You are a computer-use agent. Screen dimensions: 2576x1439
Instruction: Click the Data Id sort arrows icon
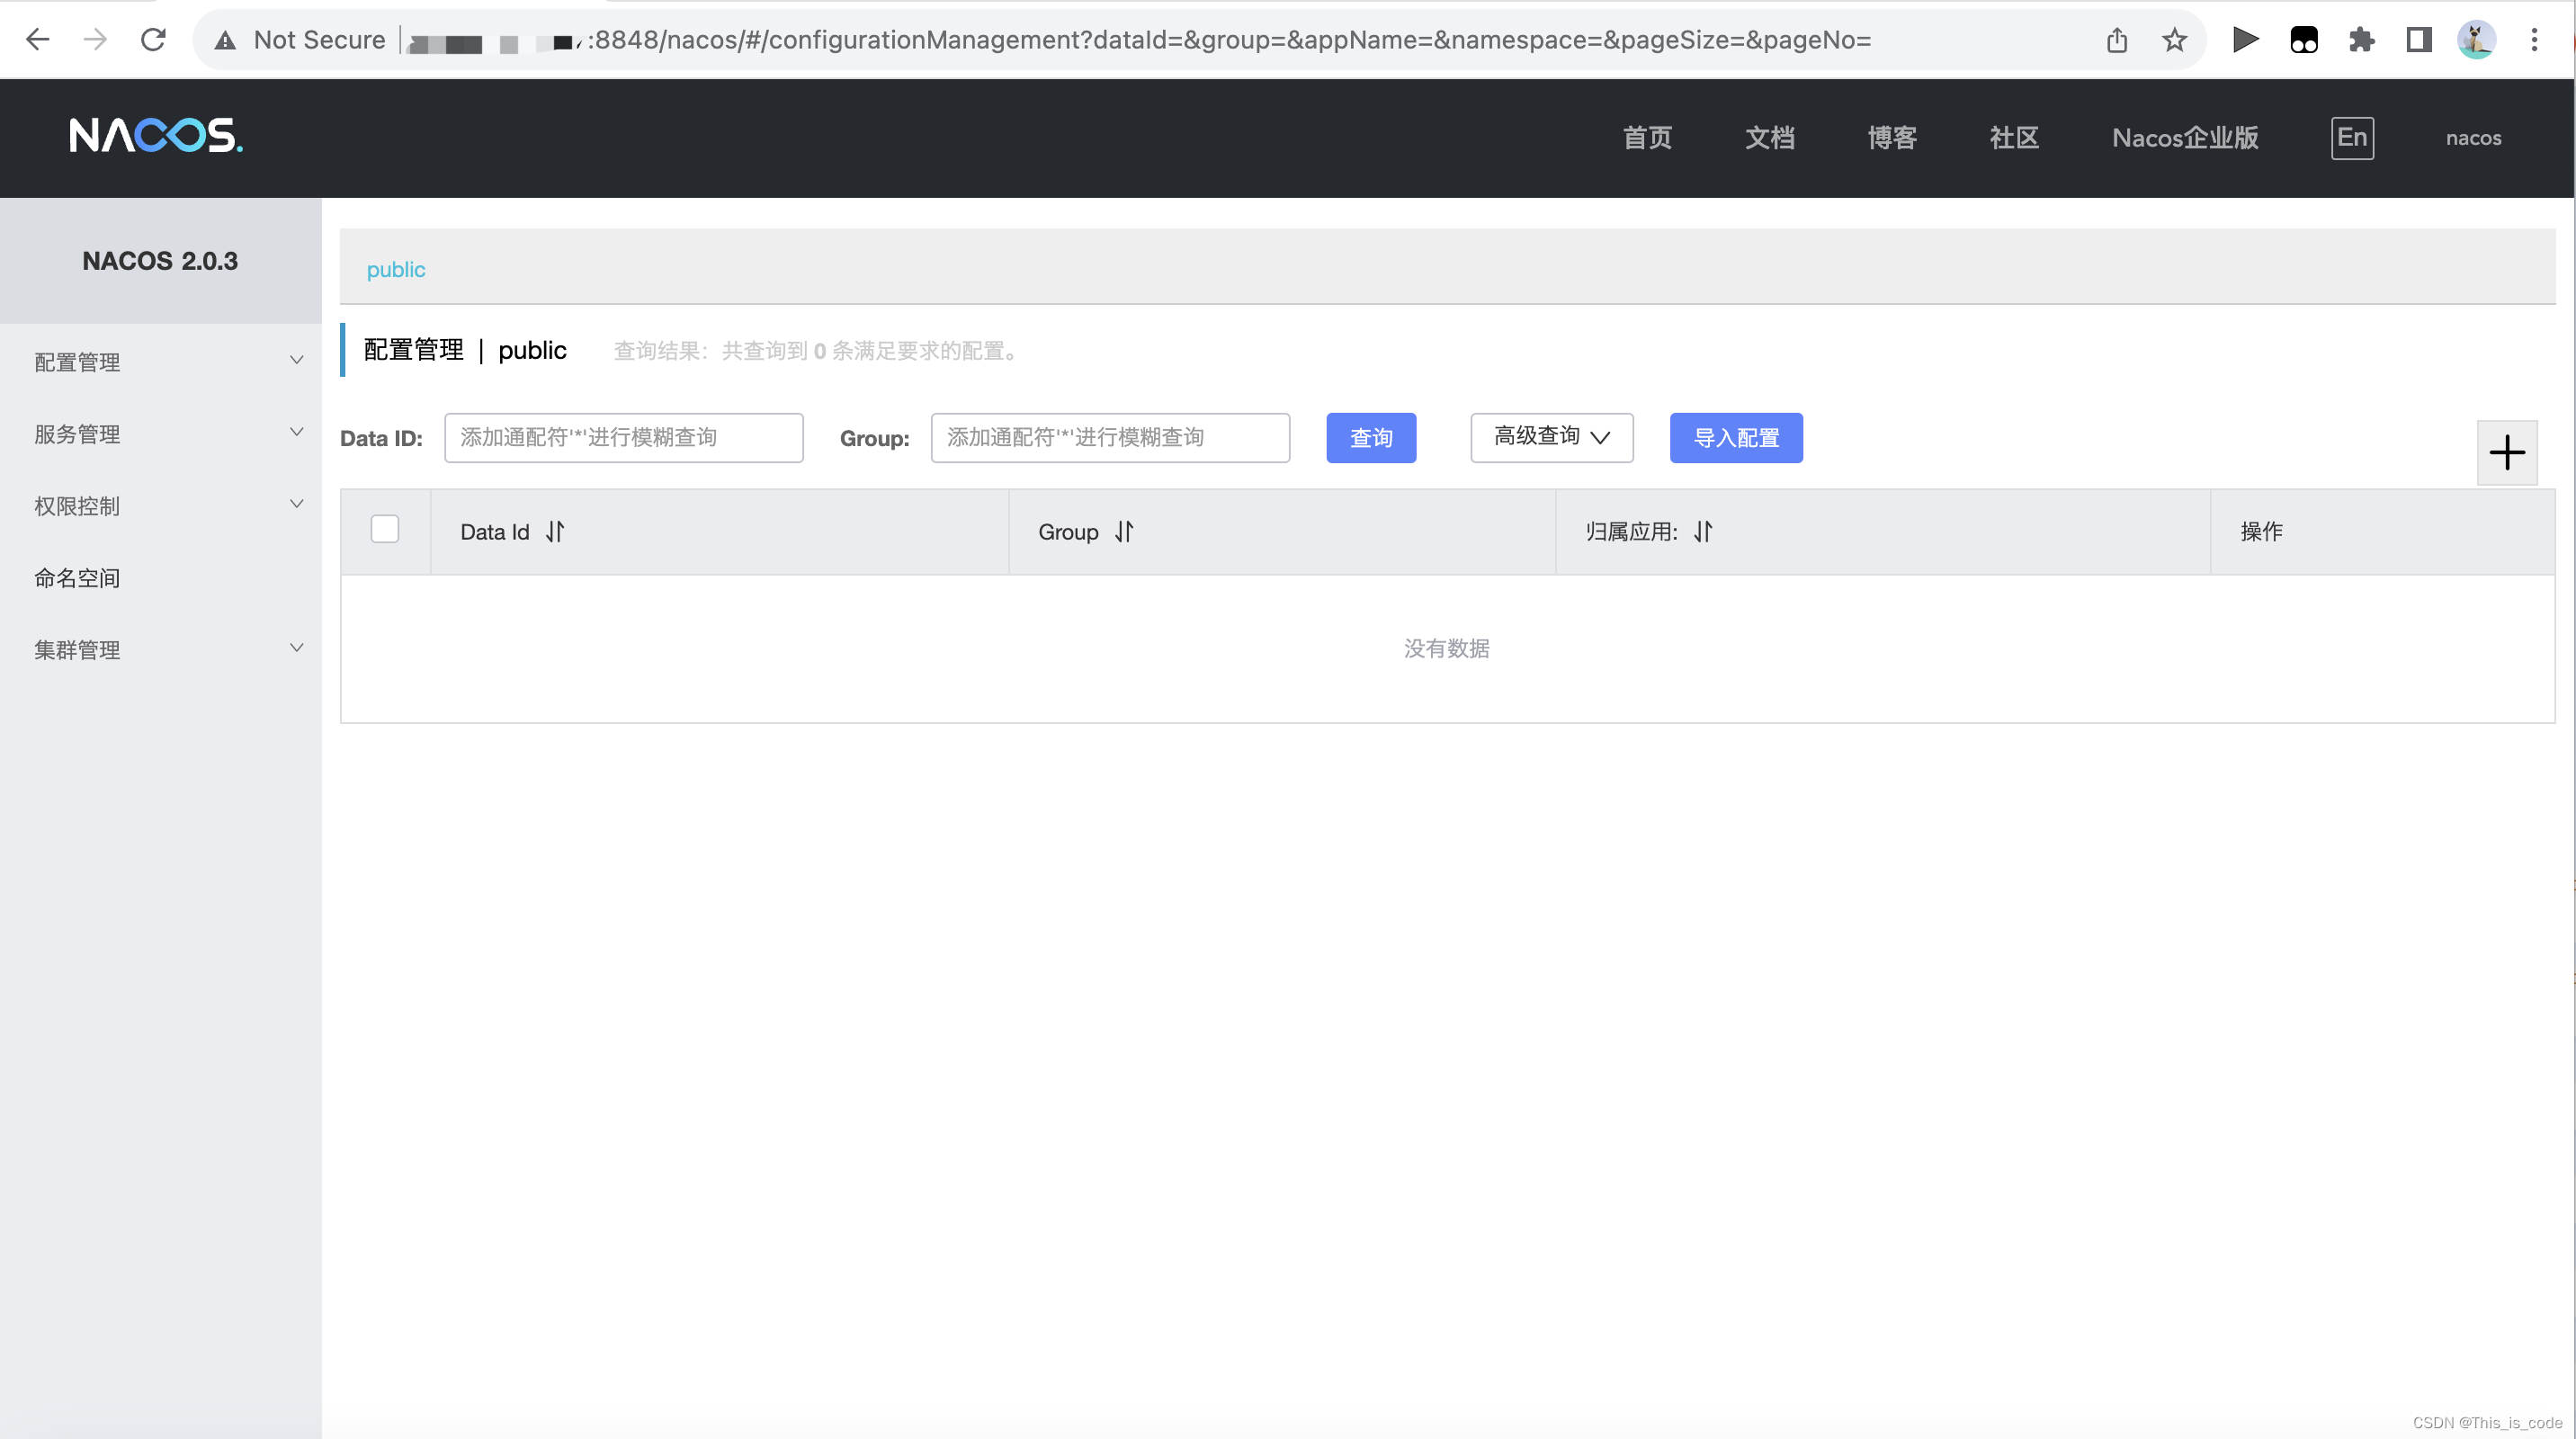(x=555, y=532)
